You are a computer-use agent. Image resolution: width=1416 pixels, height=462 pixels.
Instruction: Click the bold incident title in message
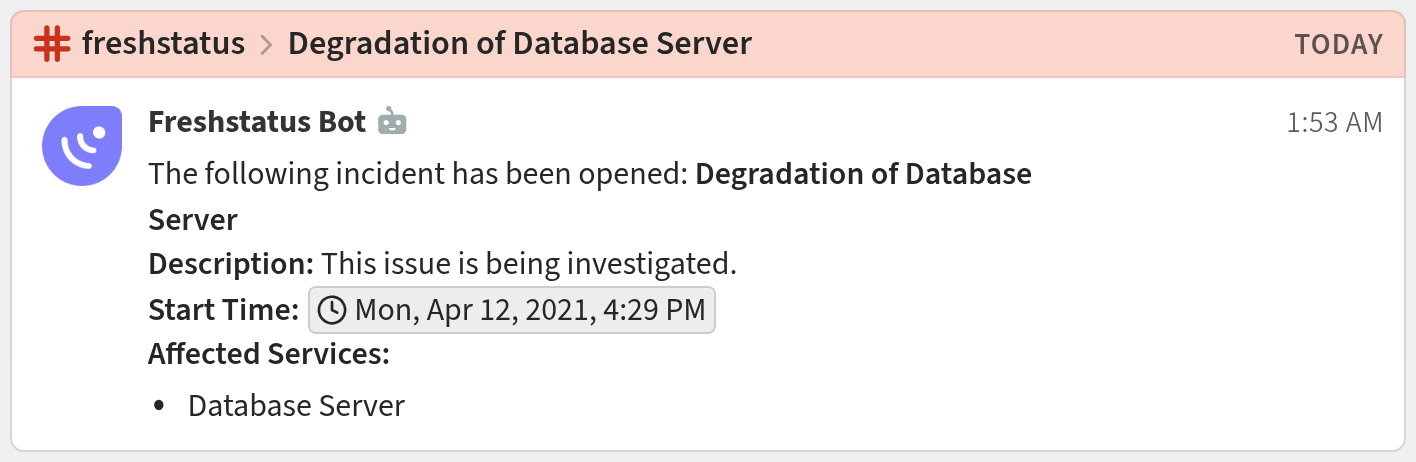[x=862, y=175]
